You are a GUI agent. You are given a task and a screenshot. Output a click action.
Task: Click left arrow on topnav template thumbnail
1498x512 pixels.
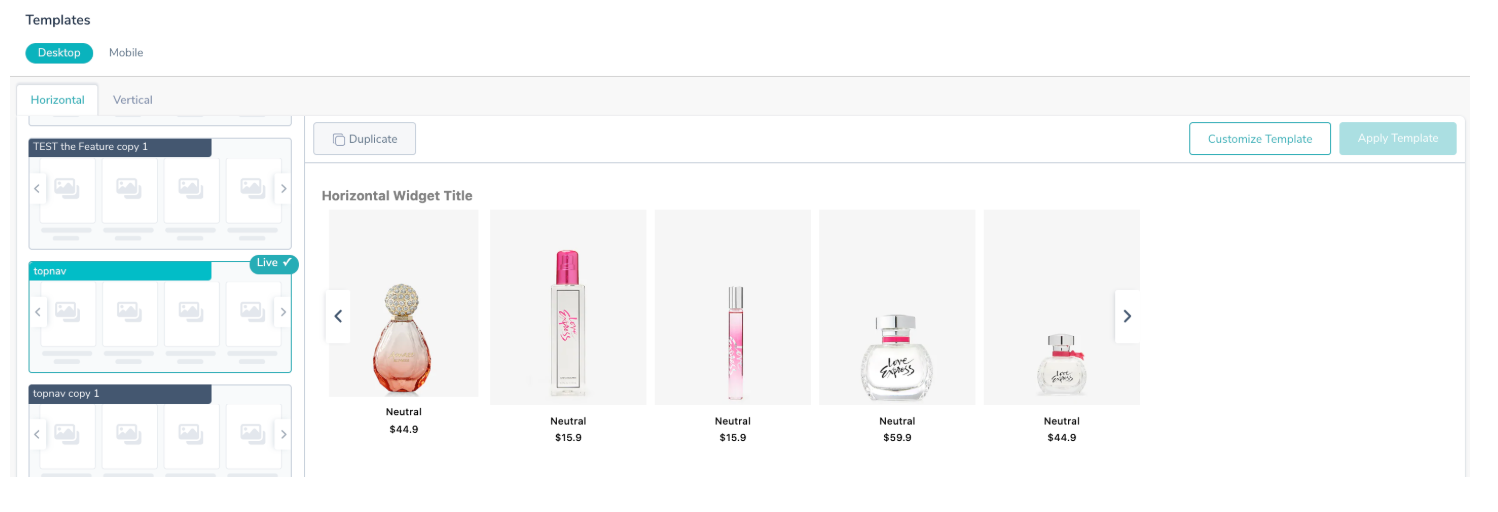(x=37, y=312)
